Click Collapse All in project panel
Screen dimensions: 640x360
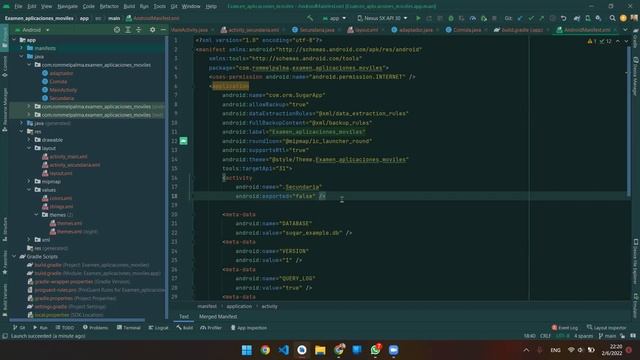(139, 30)
